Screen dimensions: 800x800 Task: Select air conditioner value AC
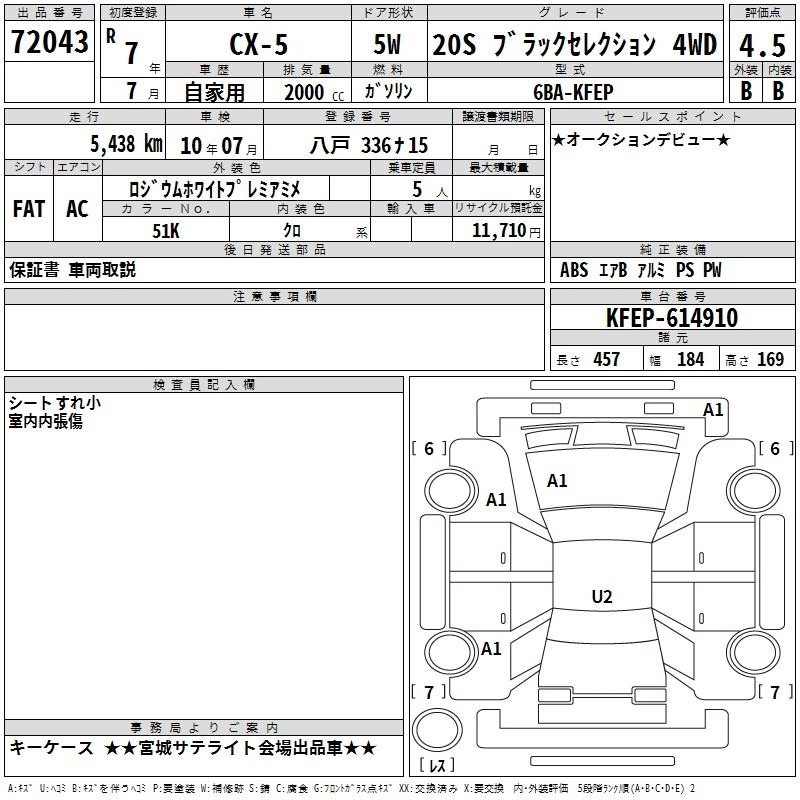click(77, 209)
